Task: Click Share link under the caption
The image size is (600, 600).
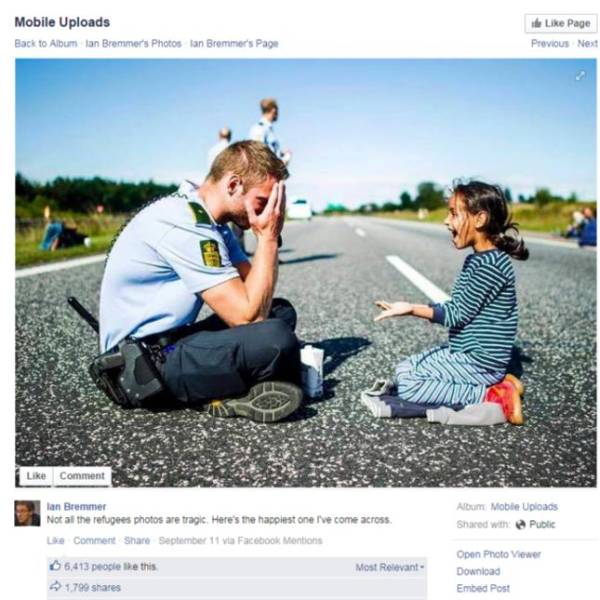Action: pos(137,540)
